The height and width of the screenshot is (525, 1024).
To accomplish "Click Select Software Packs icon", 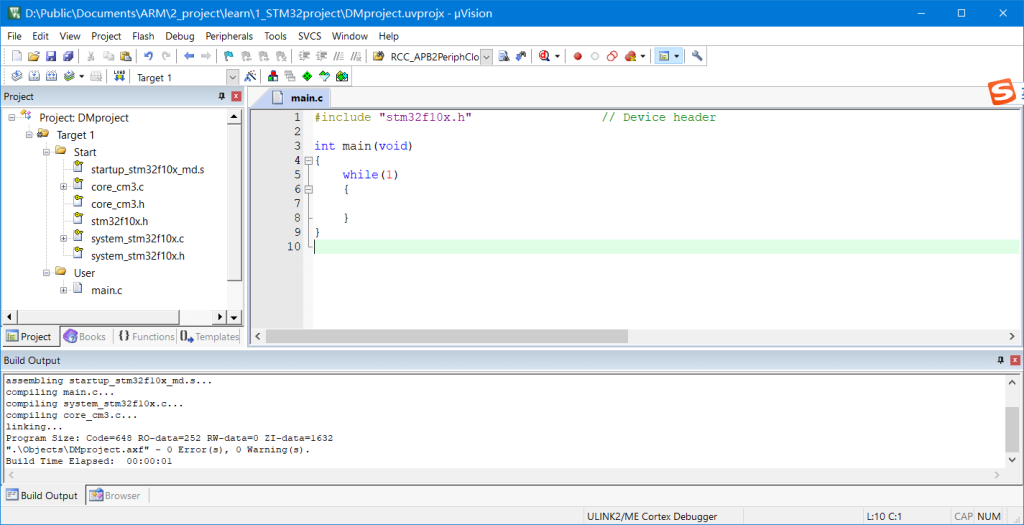I will [x=324, y=76].
